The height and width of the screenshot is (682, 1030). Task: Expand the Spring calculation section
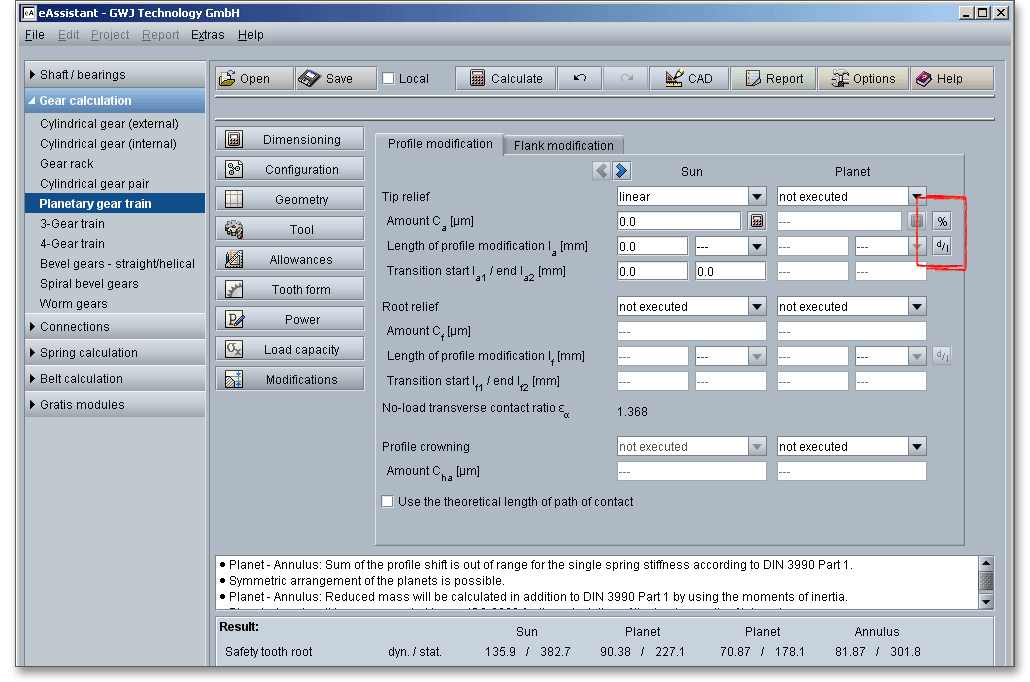click(88, 353)
